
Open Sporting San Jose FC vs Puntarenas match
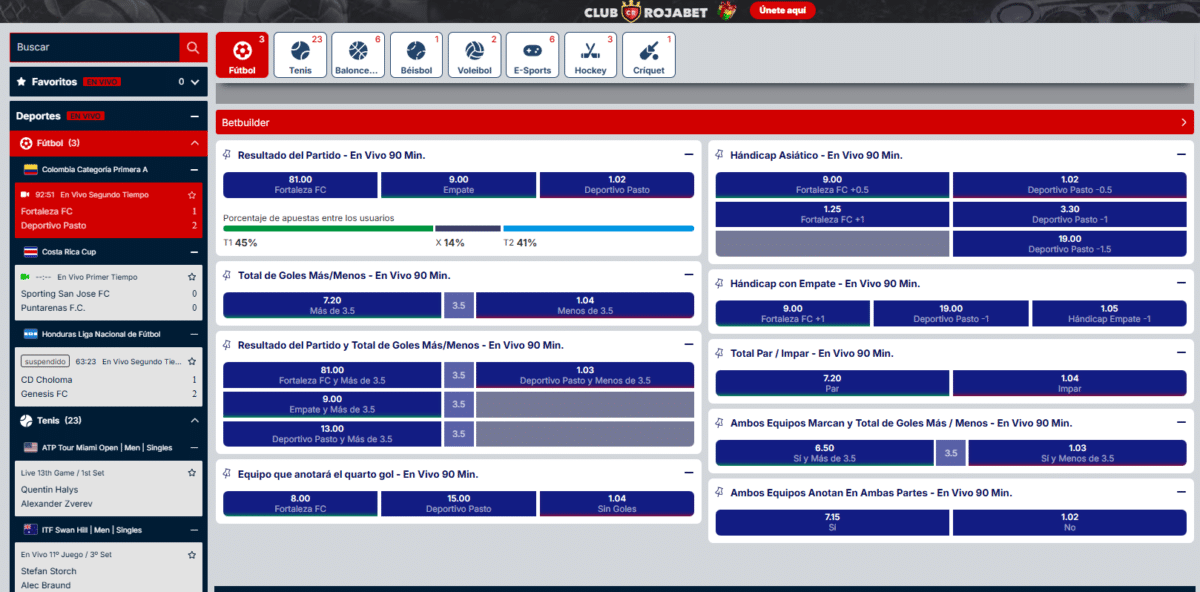coord(108,292)
